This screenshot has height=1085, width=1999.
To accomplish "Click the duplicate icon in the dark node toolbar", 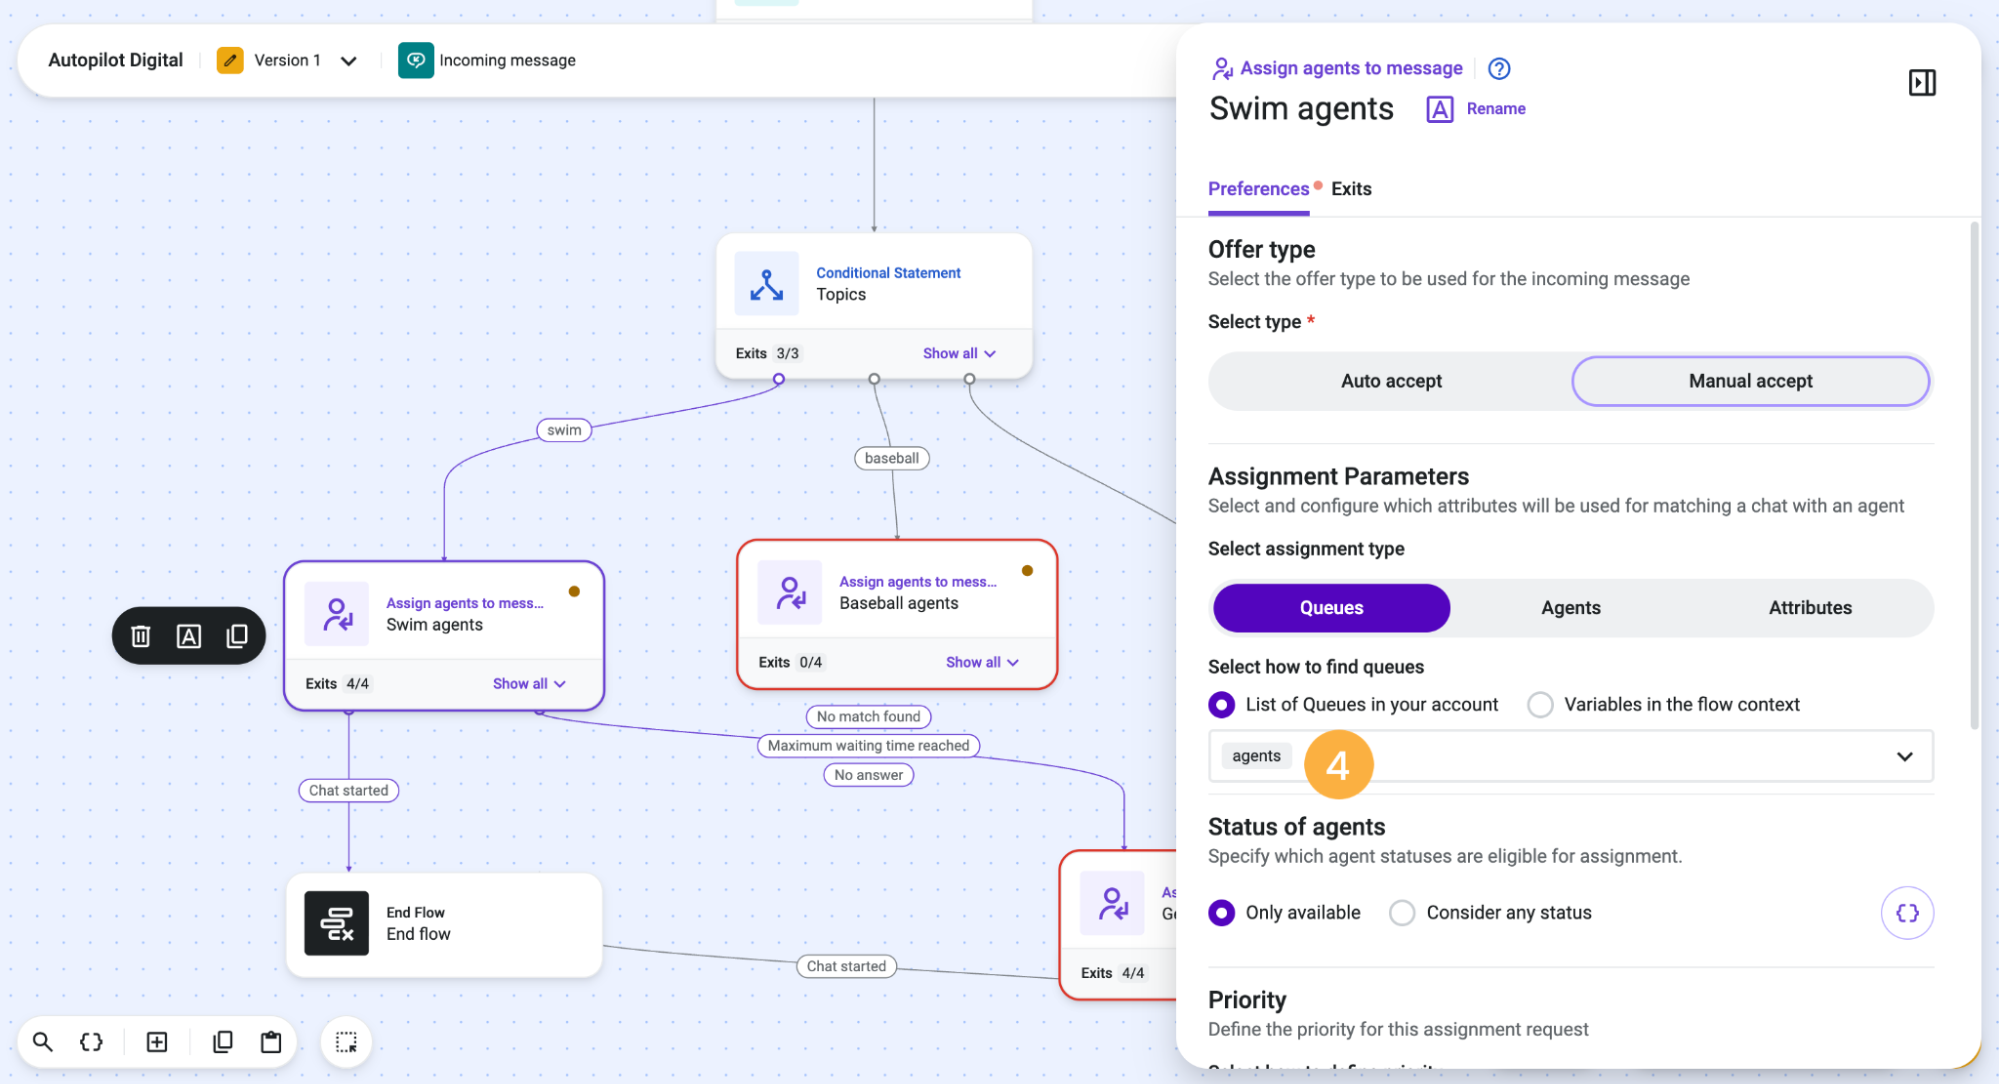I will coord(237,636).
